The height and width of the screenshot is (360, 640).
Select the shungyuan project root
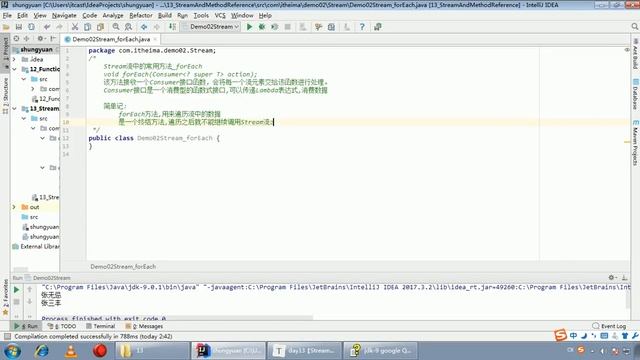pos(36,49)
